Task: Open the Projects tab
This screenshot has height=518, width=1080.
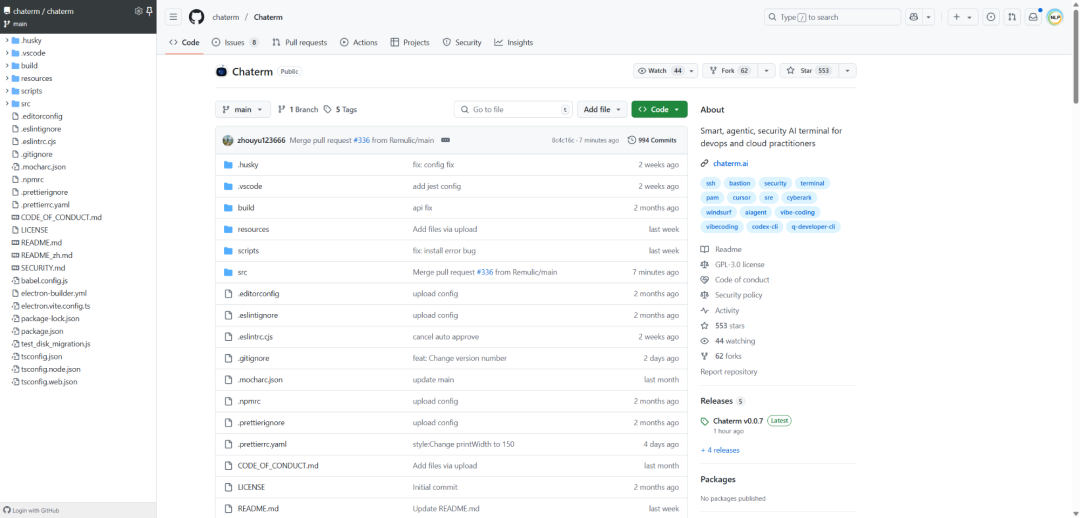Action: 410,43
